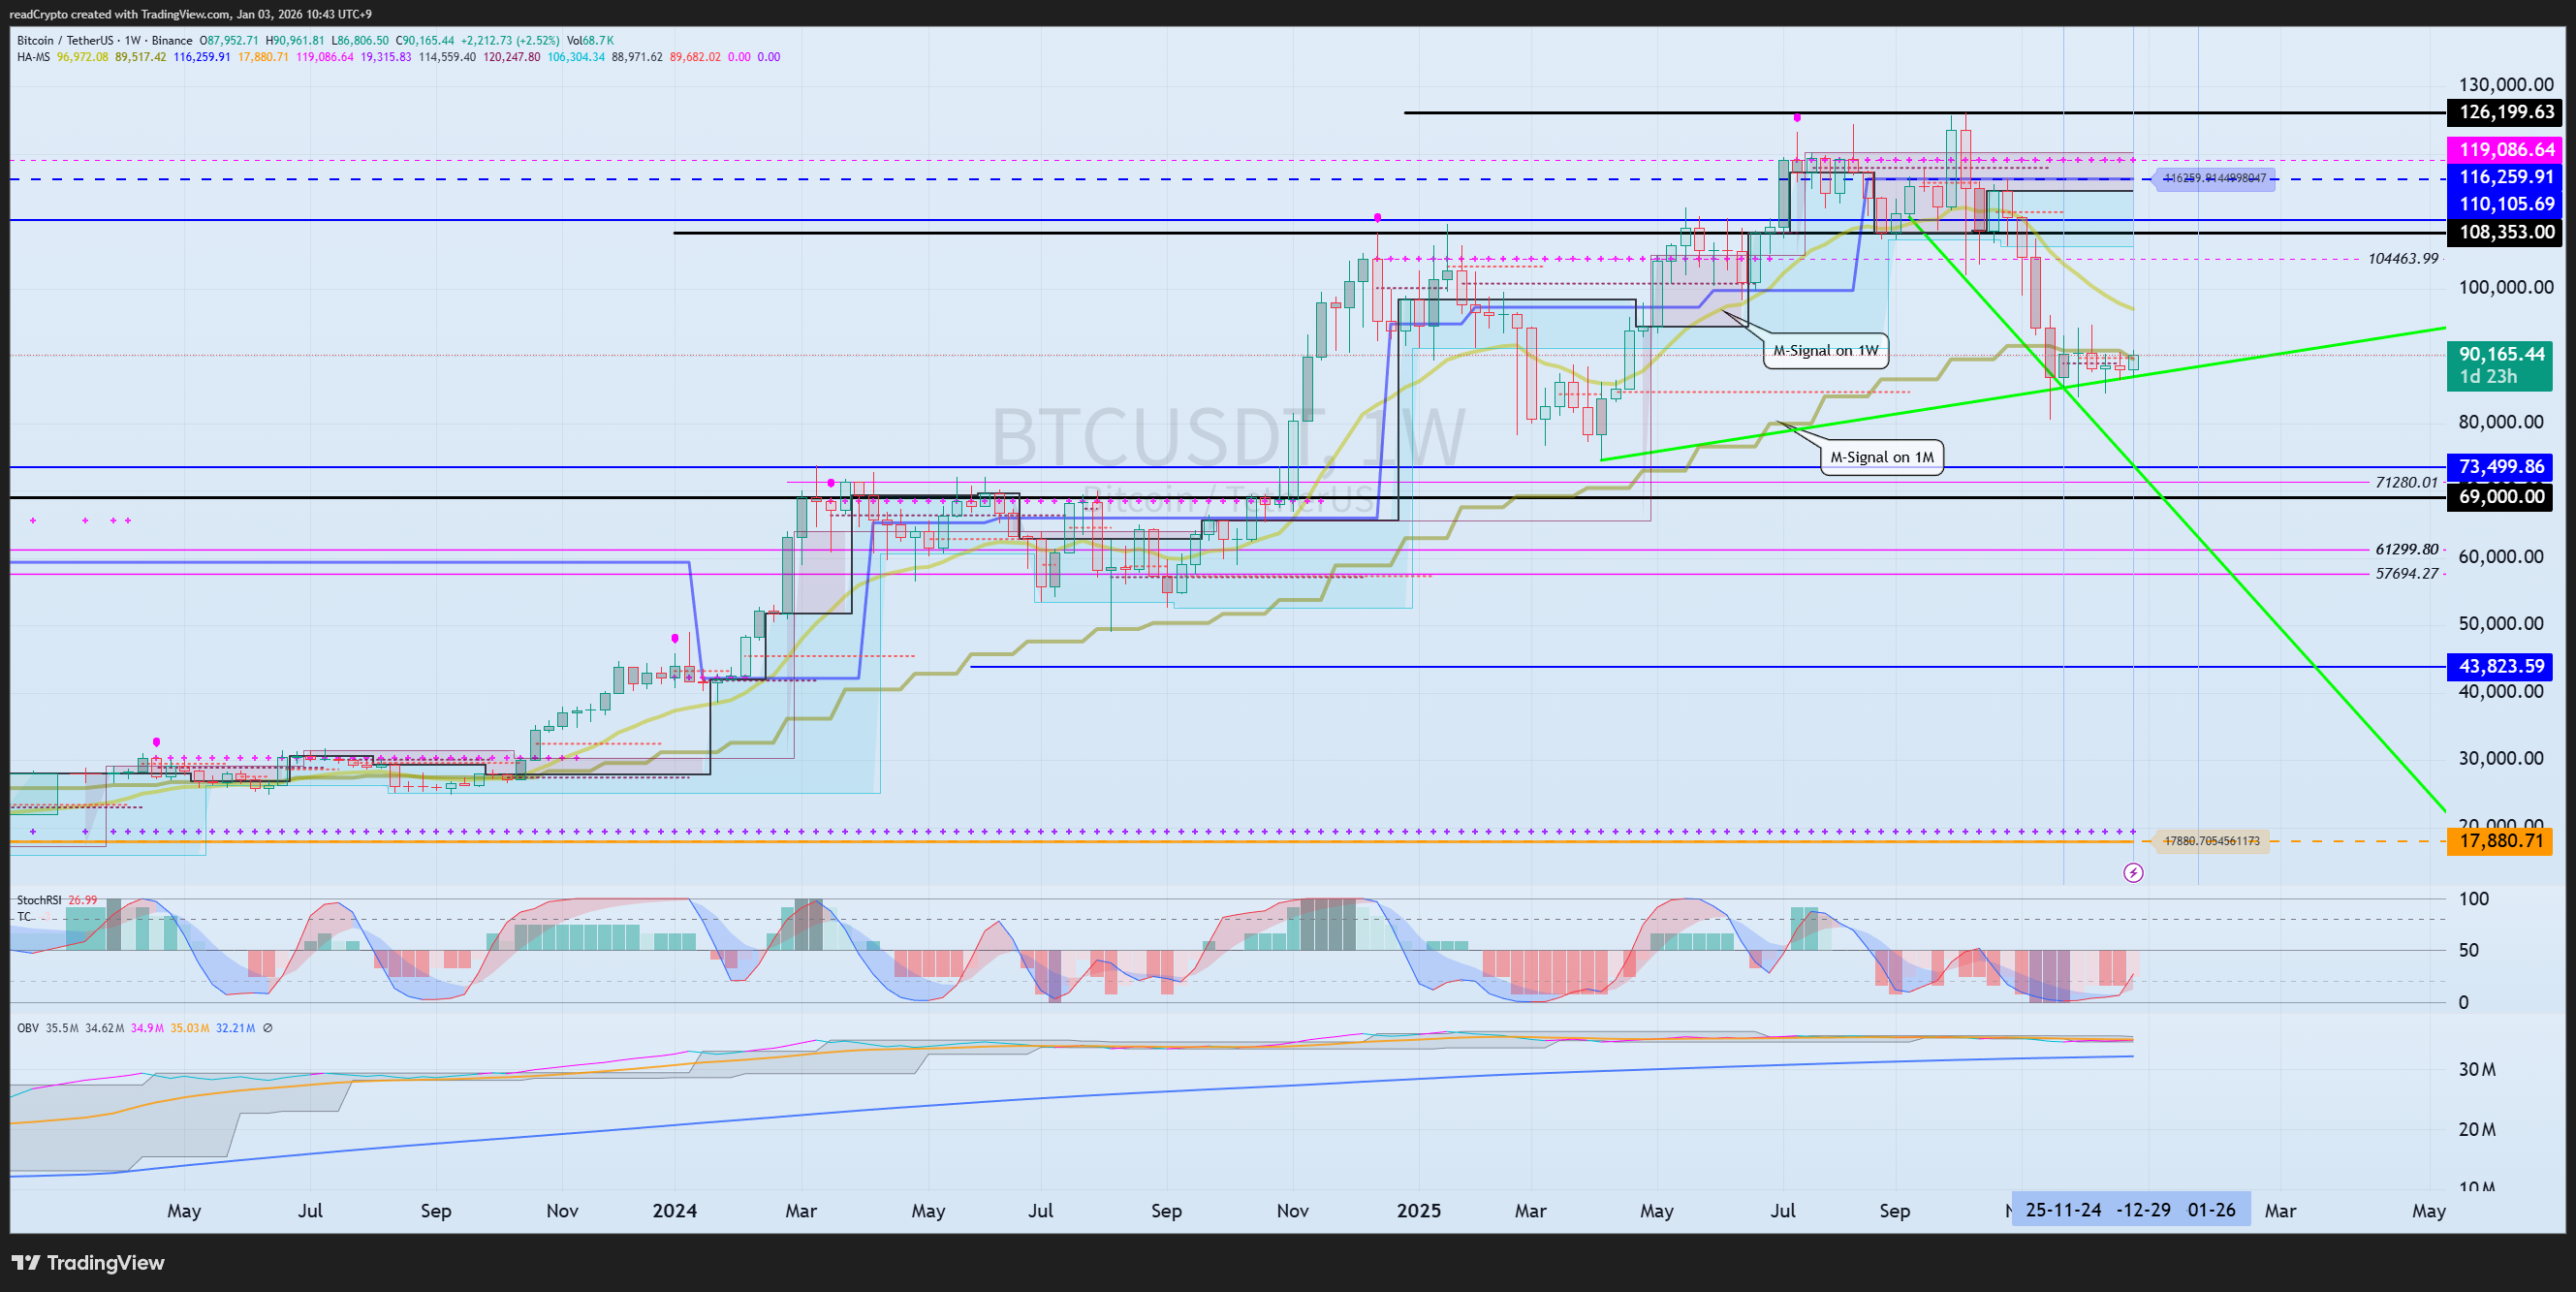Click the 01-26 date marker
The image size is (2576, 1292).
(x=2211, y=1210)
